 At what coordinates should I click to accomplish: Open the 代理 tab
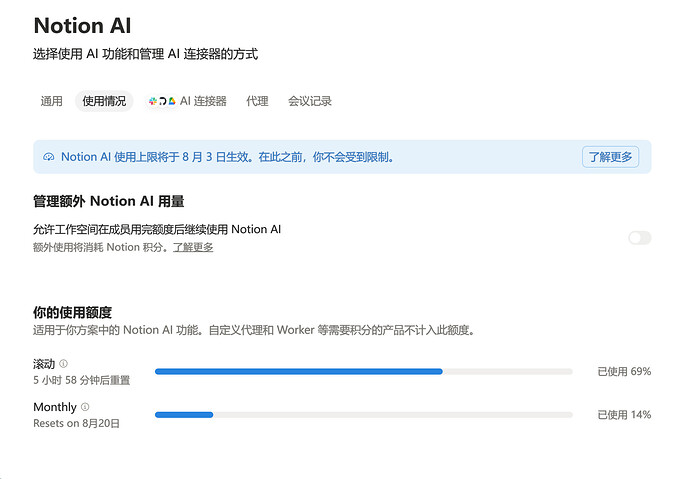click(x=257, y=101)
